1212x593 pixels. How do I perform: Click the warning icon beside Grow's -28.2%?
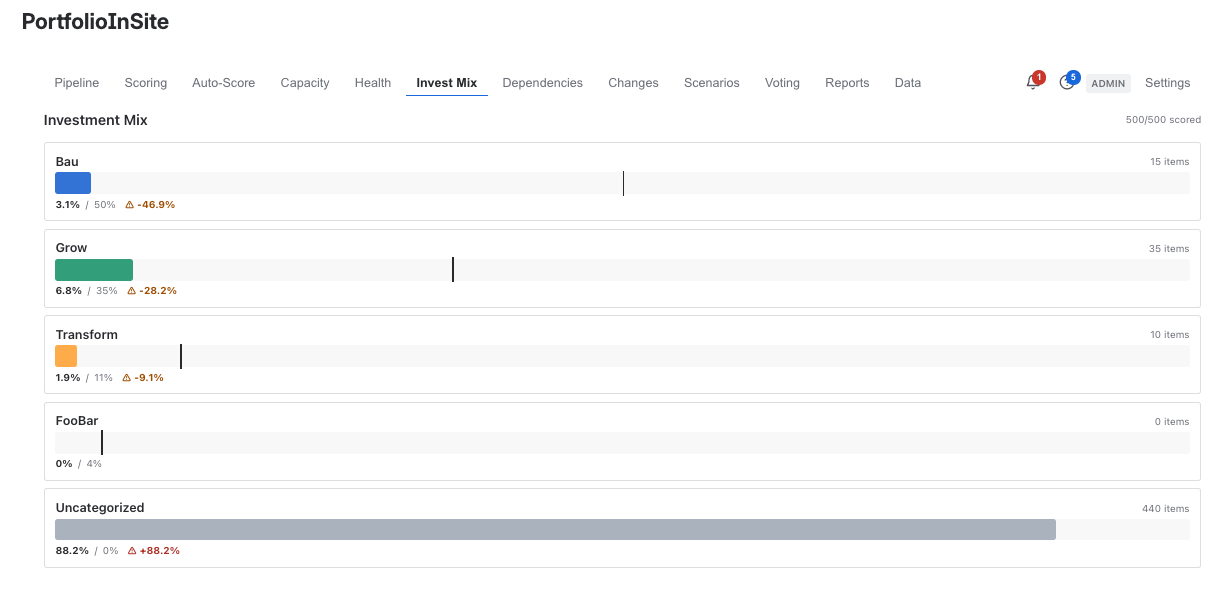click(x=131, y=290)
